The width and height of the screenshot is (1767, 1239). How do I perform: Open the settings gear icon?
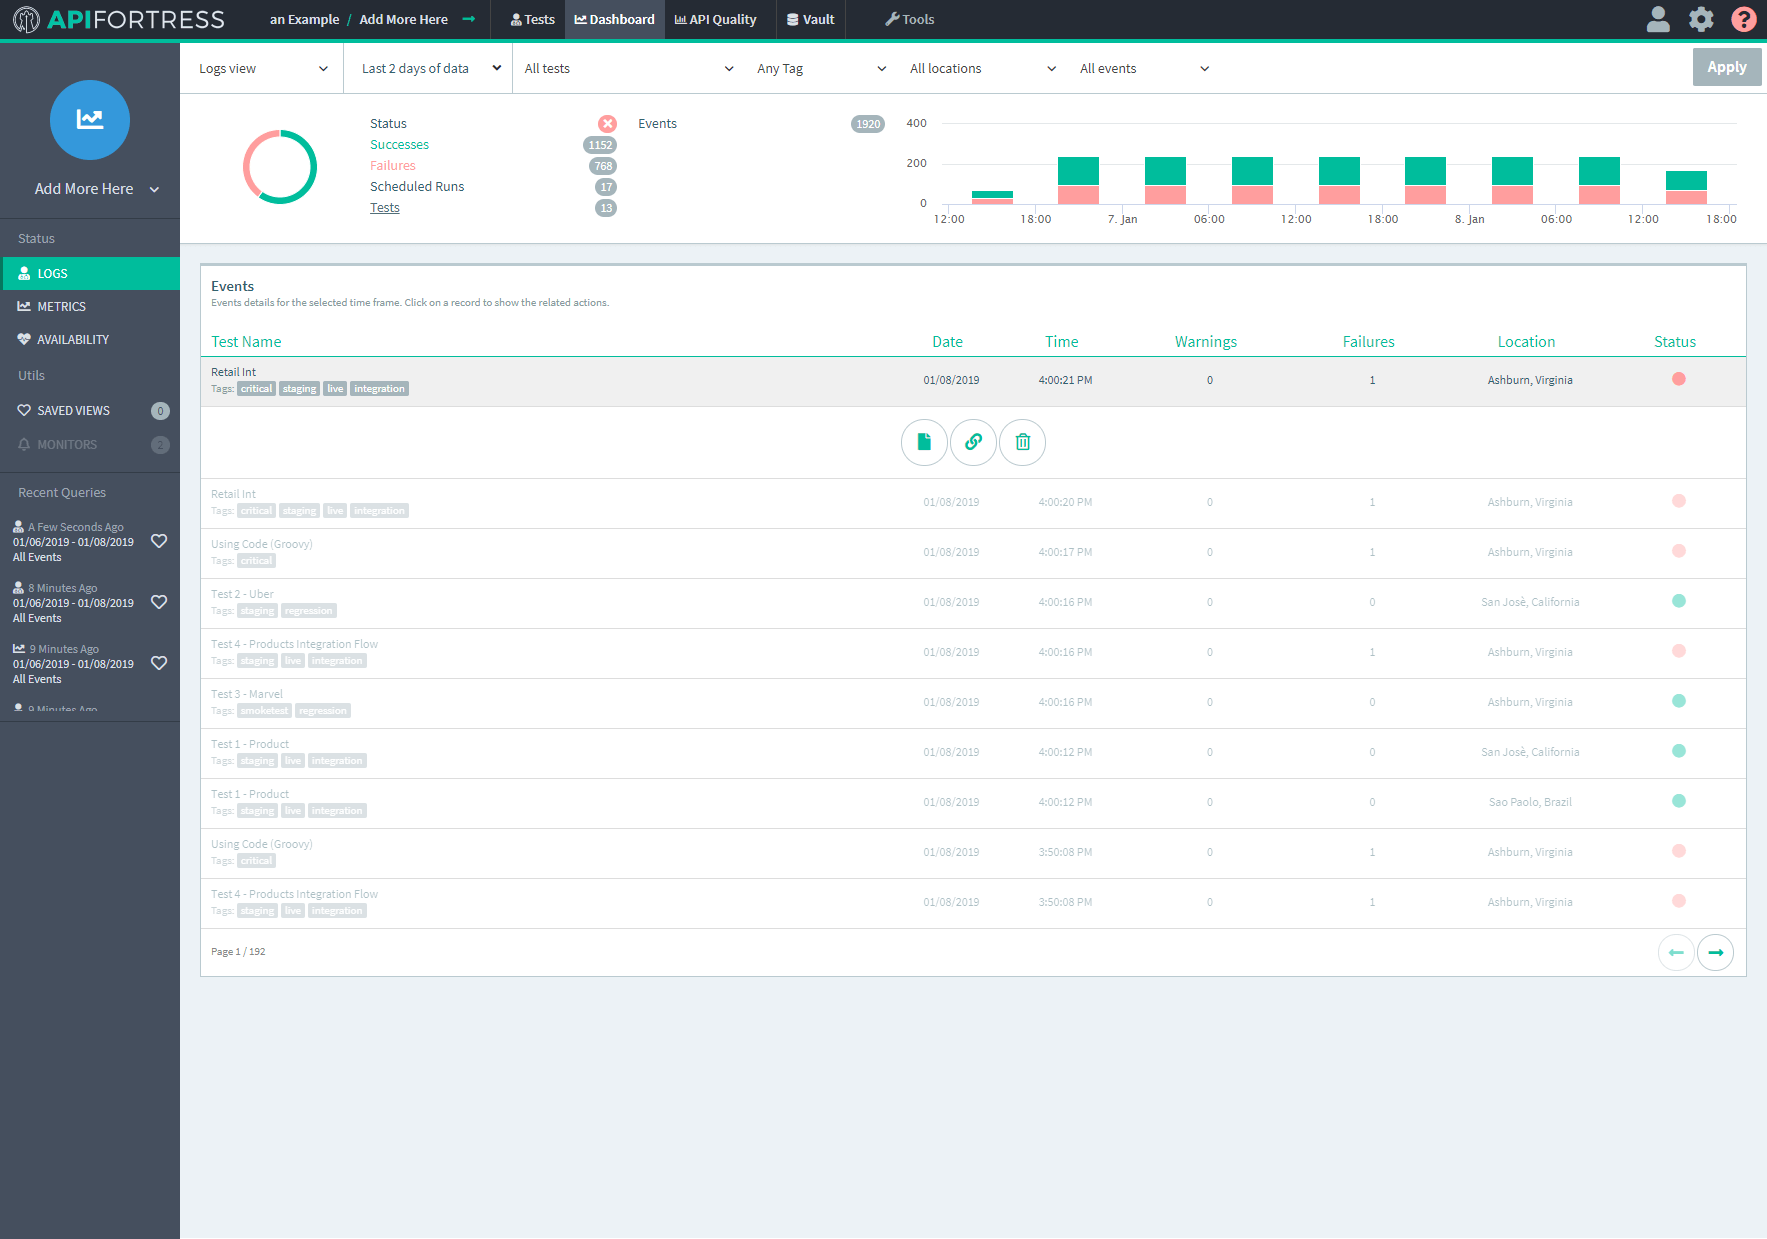pos(1700,19)
